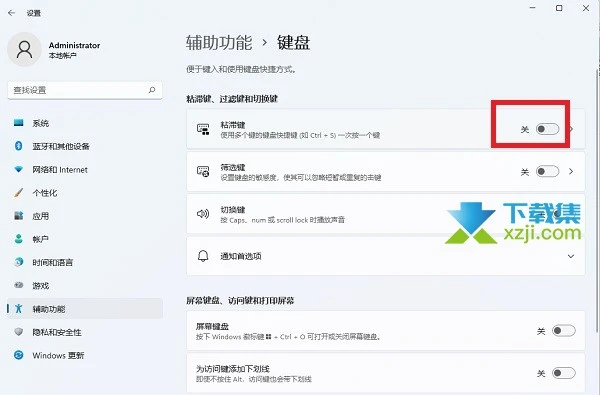Screen dimensions: 600x395
Task: Click the Administrator profile avatar
Action: click(x=24, y=50)
